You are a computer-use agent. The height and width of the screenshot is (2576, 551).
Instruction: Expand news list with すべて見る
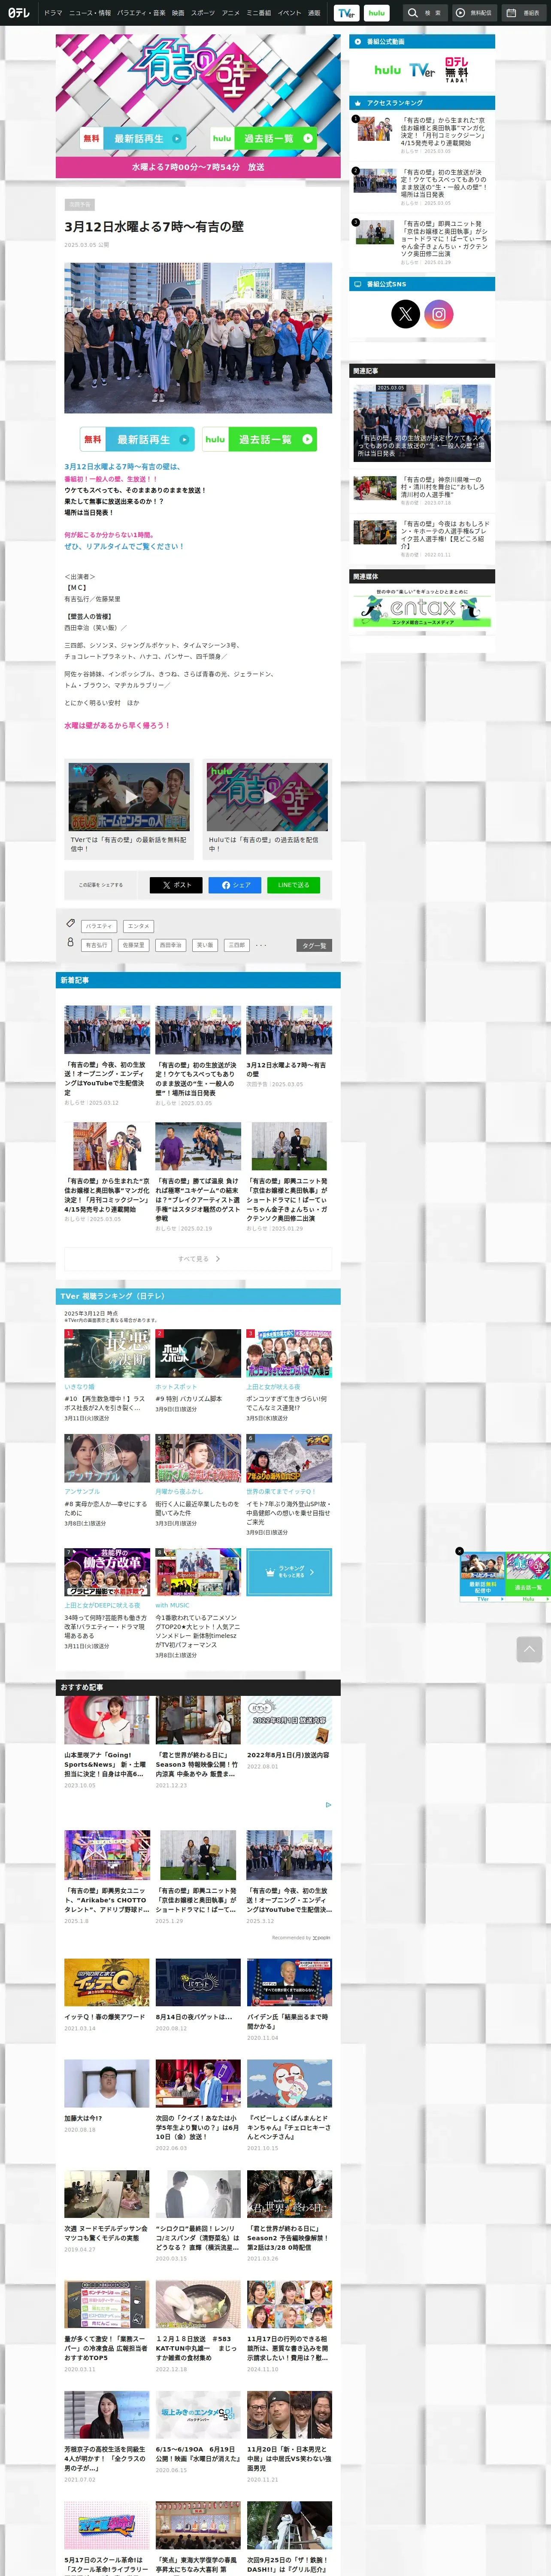(198, 1259)
